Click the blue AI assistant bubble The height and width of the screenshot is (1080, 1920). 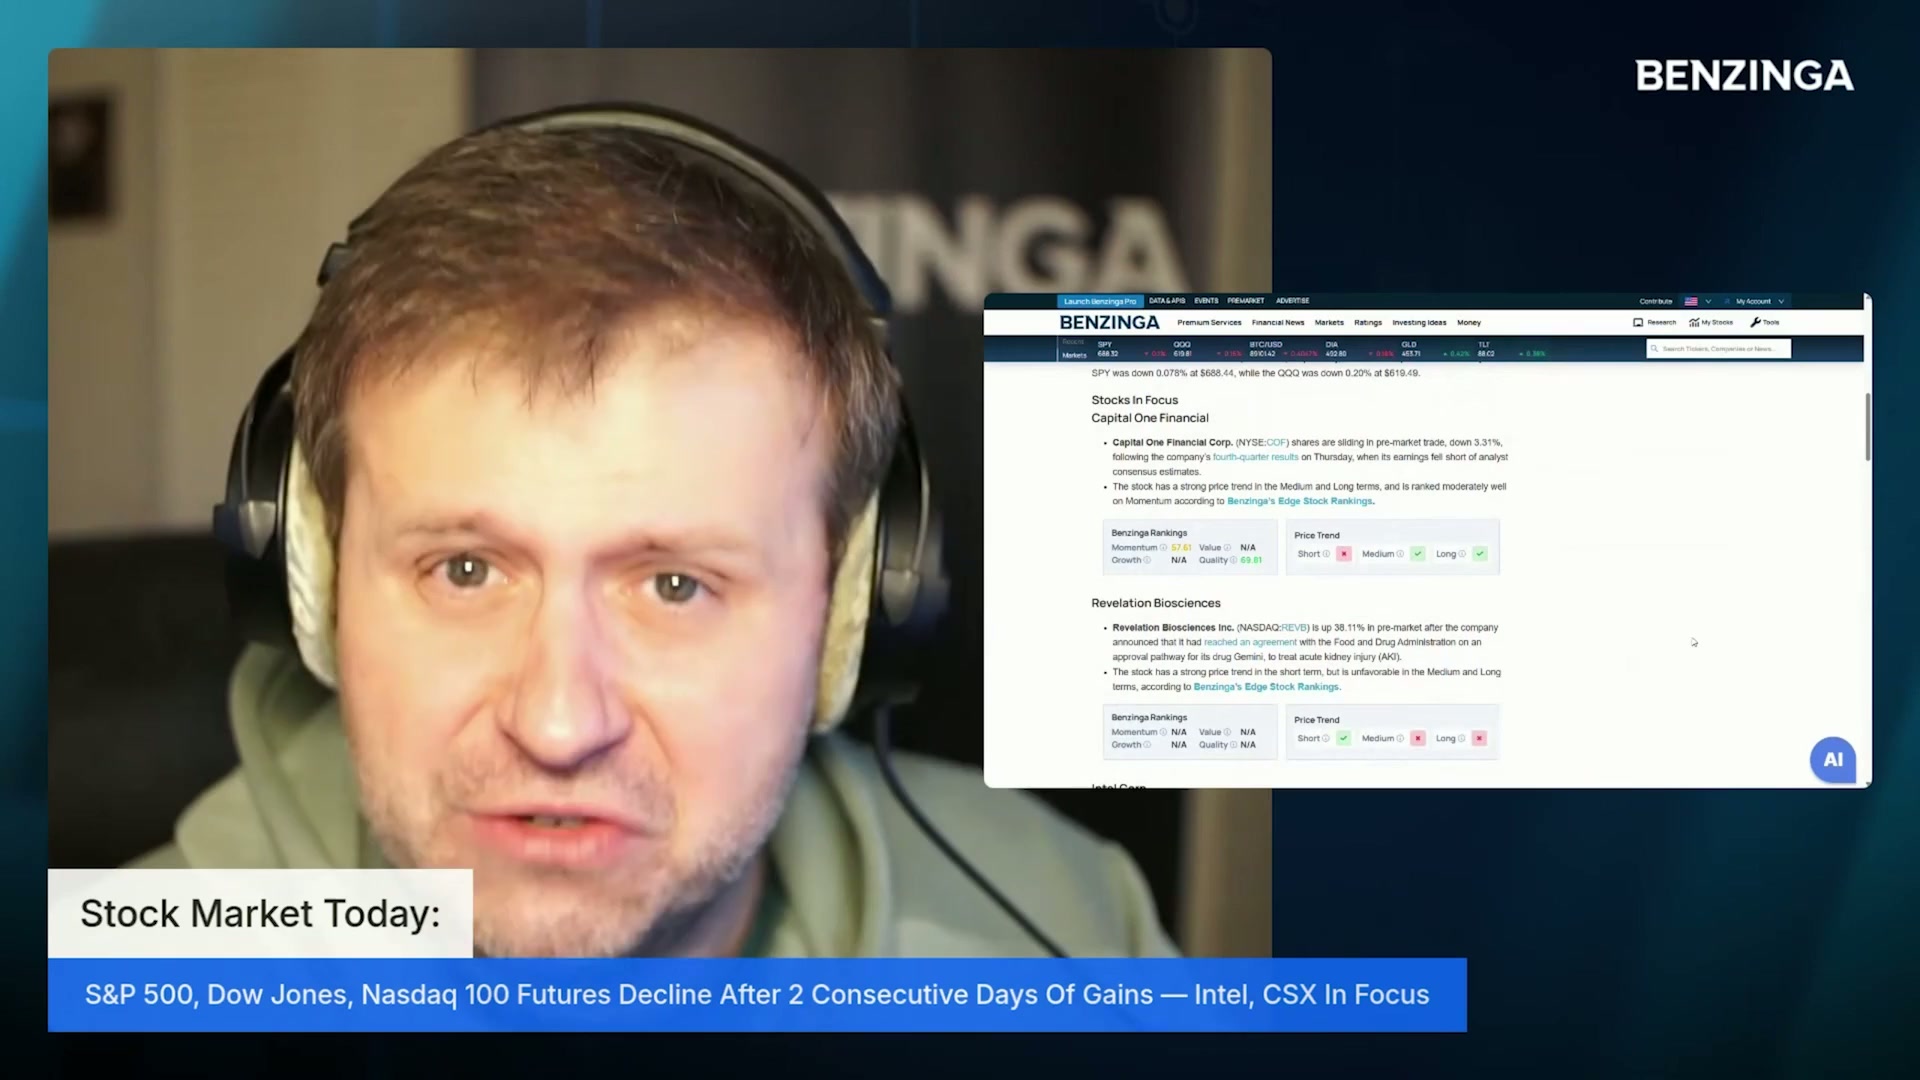pyautogui.click(x=1832, y=760)
